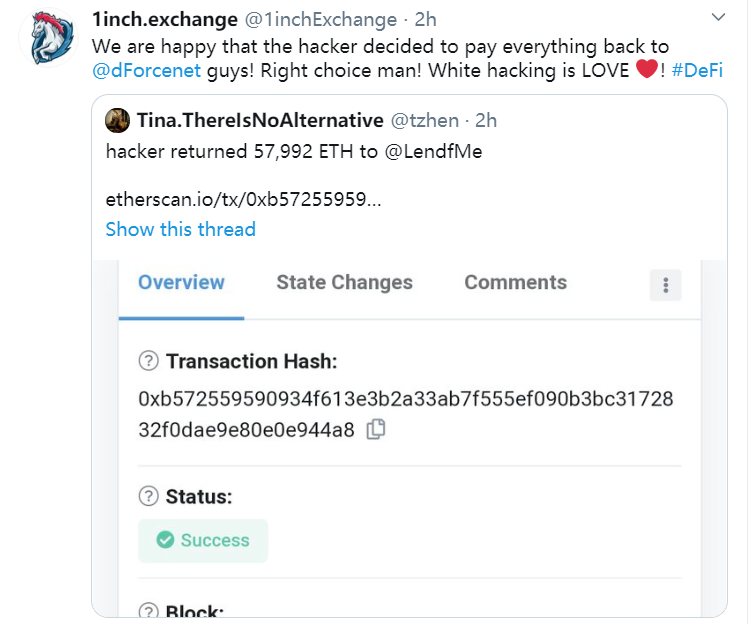Click the Show this thread link
Viewport: 754px width, 624px height.
pyautogui.click(x=180, y=229)
